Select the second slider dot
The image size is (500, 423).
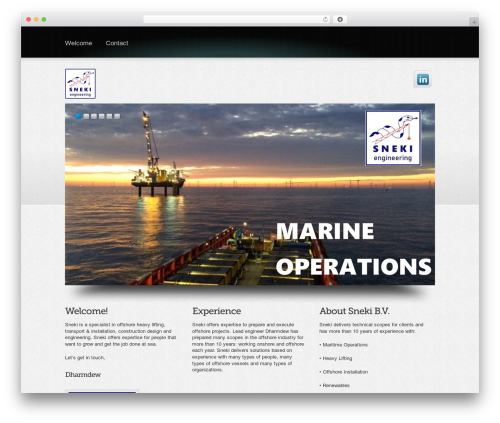[86, 116]
